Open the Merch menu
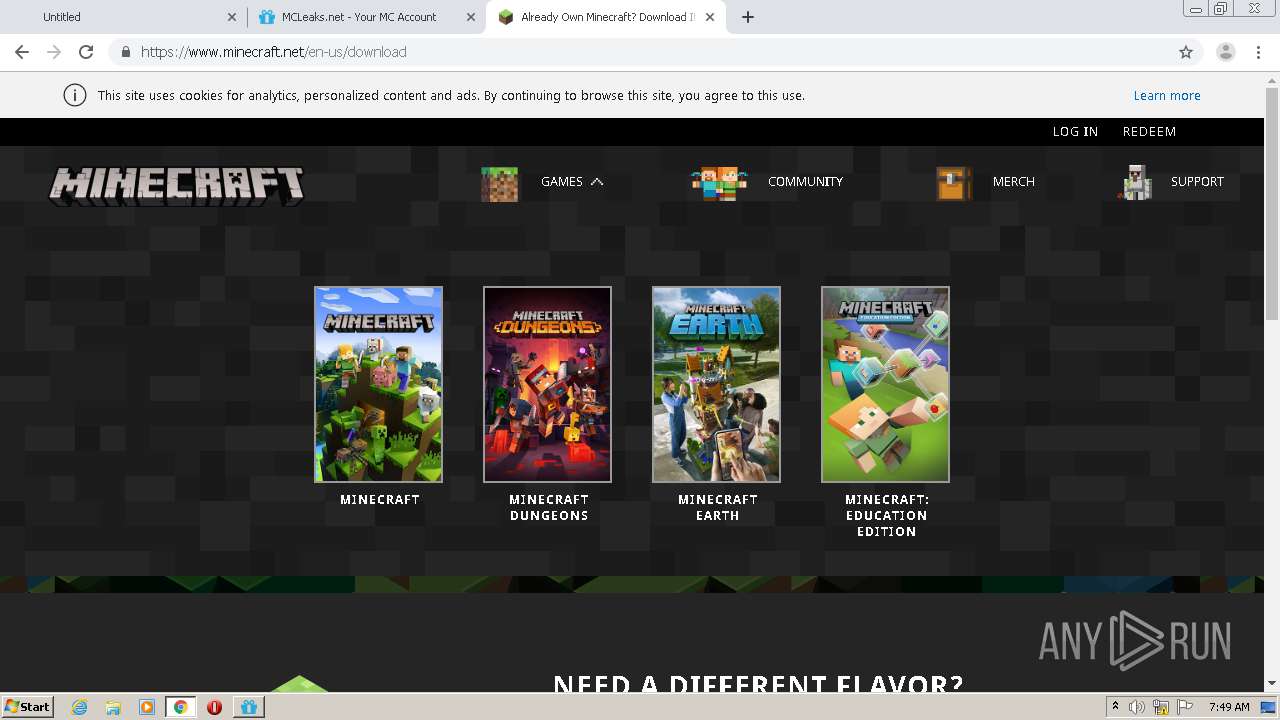The height and width of the screenshot is (720, 1280). click(1014, 182)
